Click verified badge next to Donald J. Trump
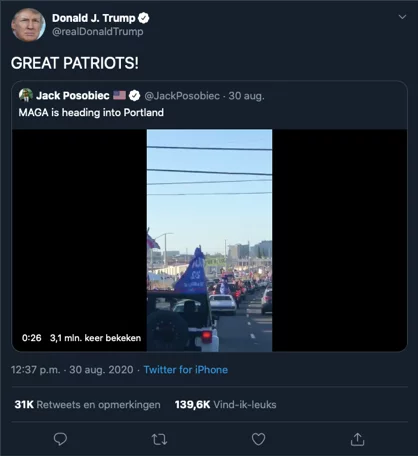Image resolution: width=418 pixels, height=456 pixels. 144,18
